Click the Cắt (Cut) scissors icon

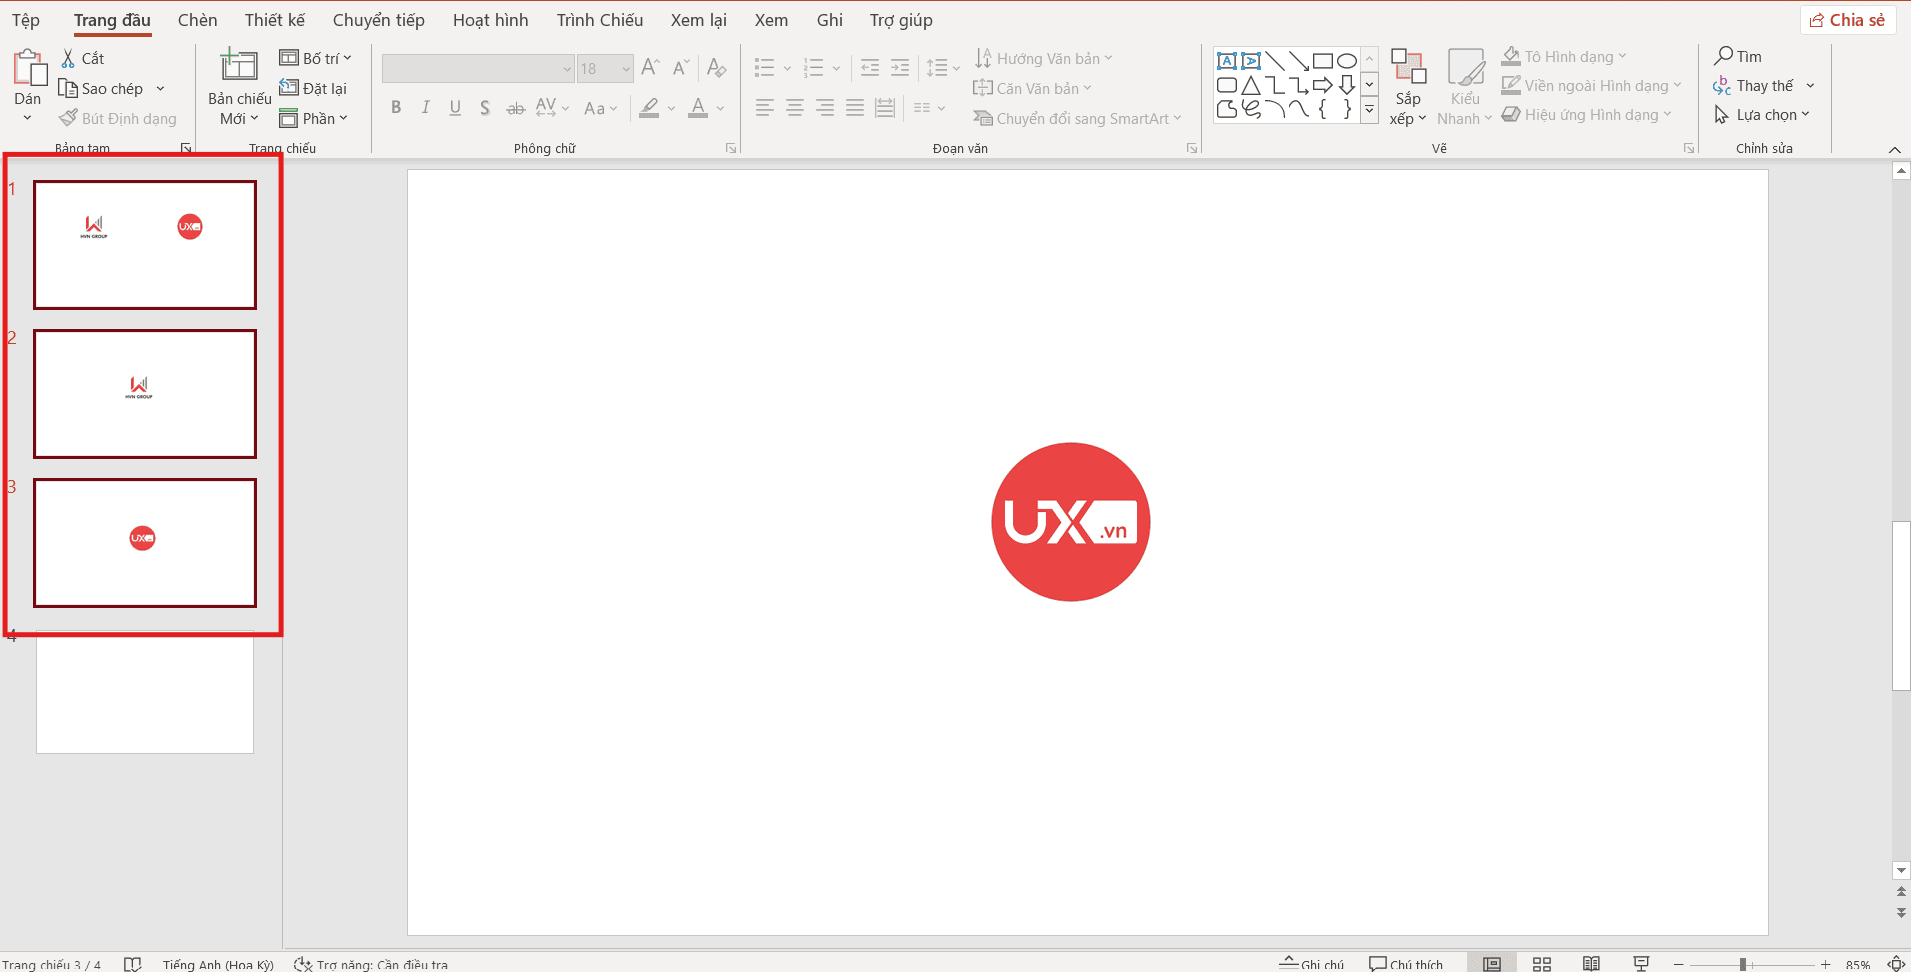(x=68, y=58)
